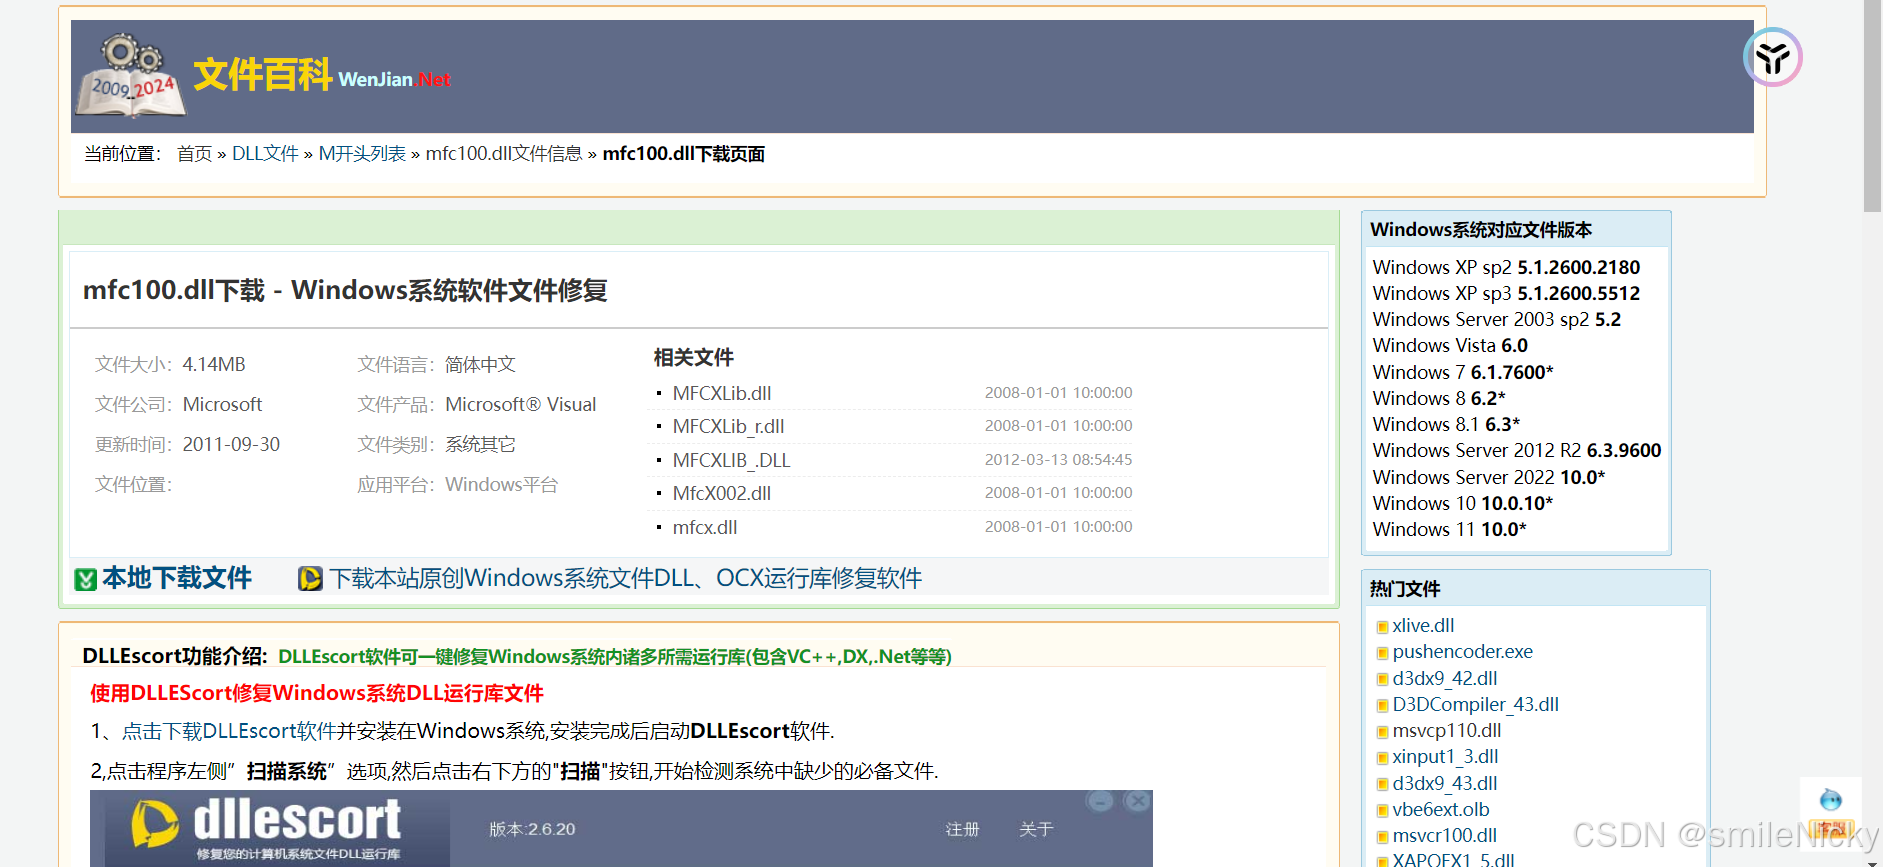Click the bullet icon next to d3dx9_43.dll

point(1382,785)
